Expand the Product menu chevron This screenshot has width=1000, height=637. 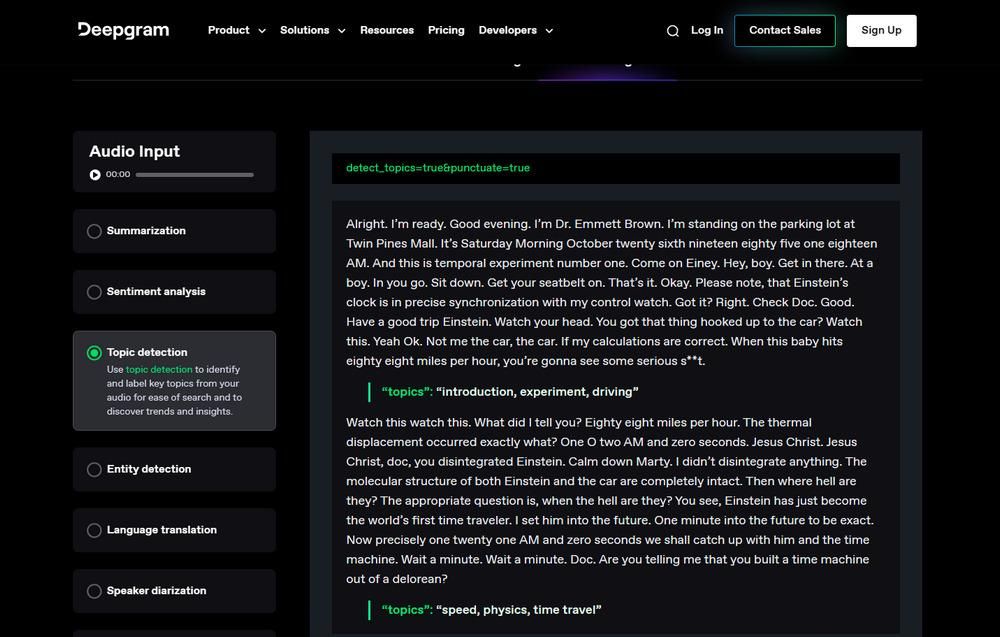click(x=261, y=31)
